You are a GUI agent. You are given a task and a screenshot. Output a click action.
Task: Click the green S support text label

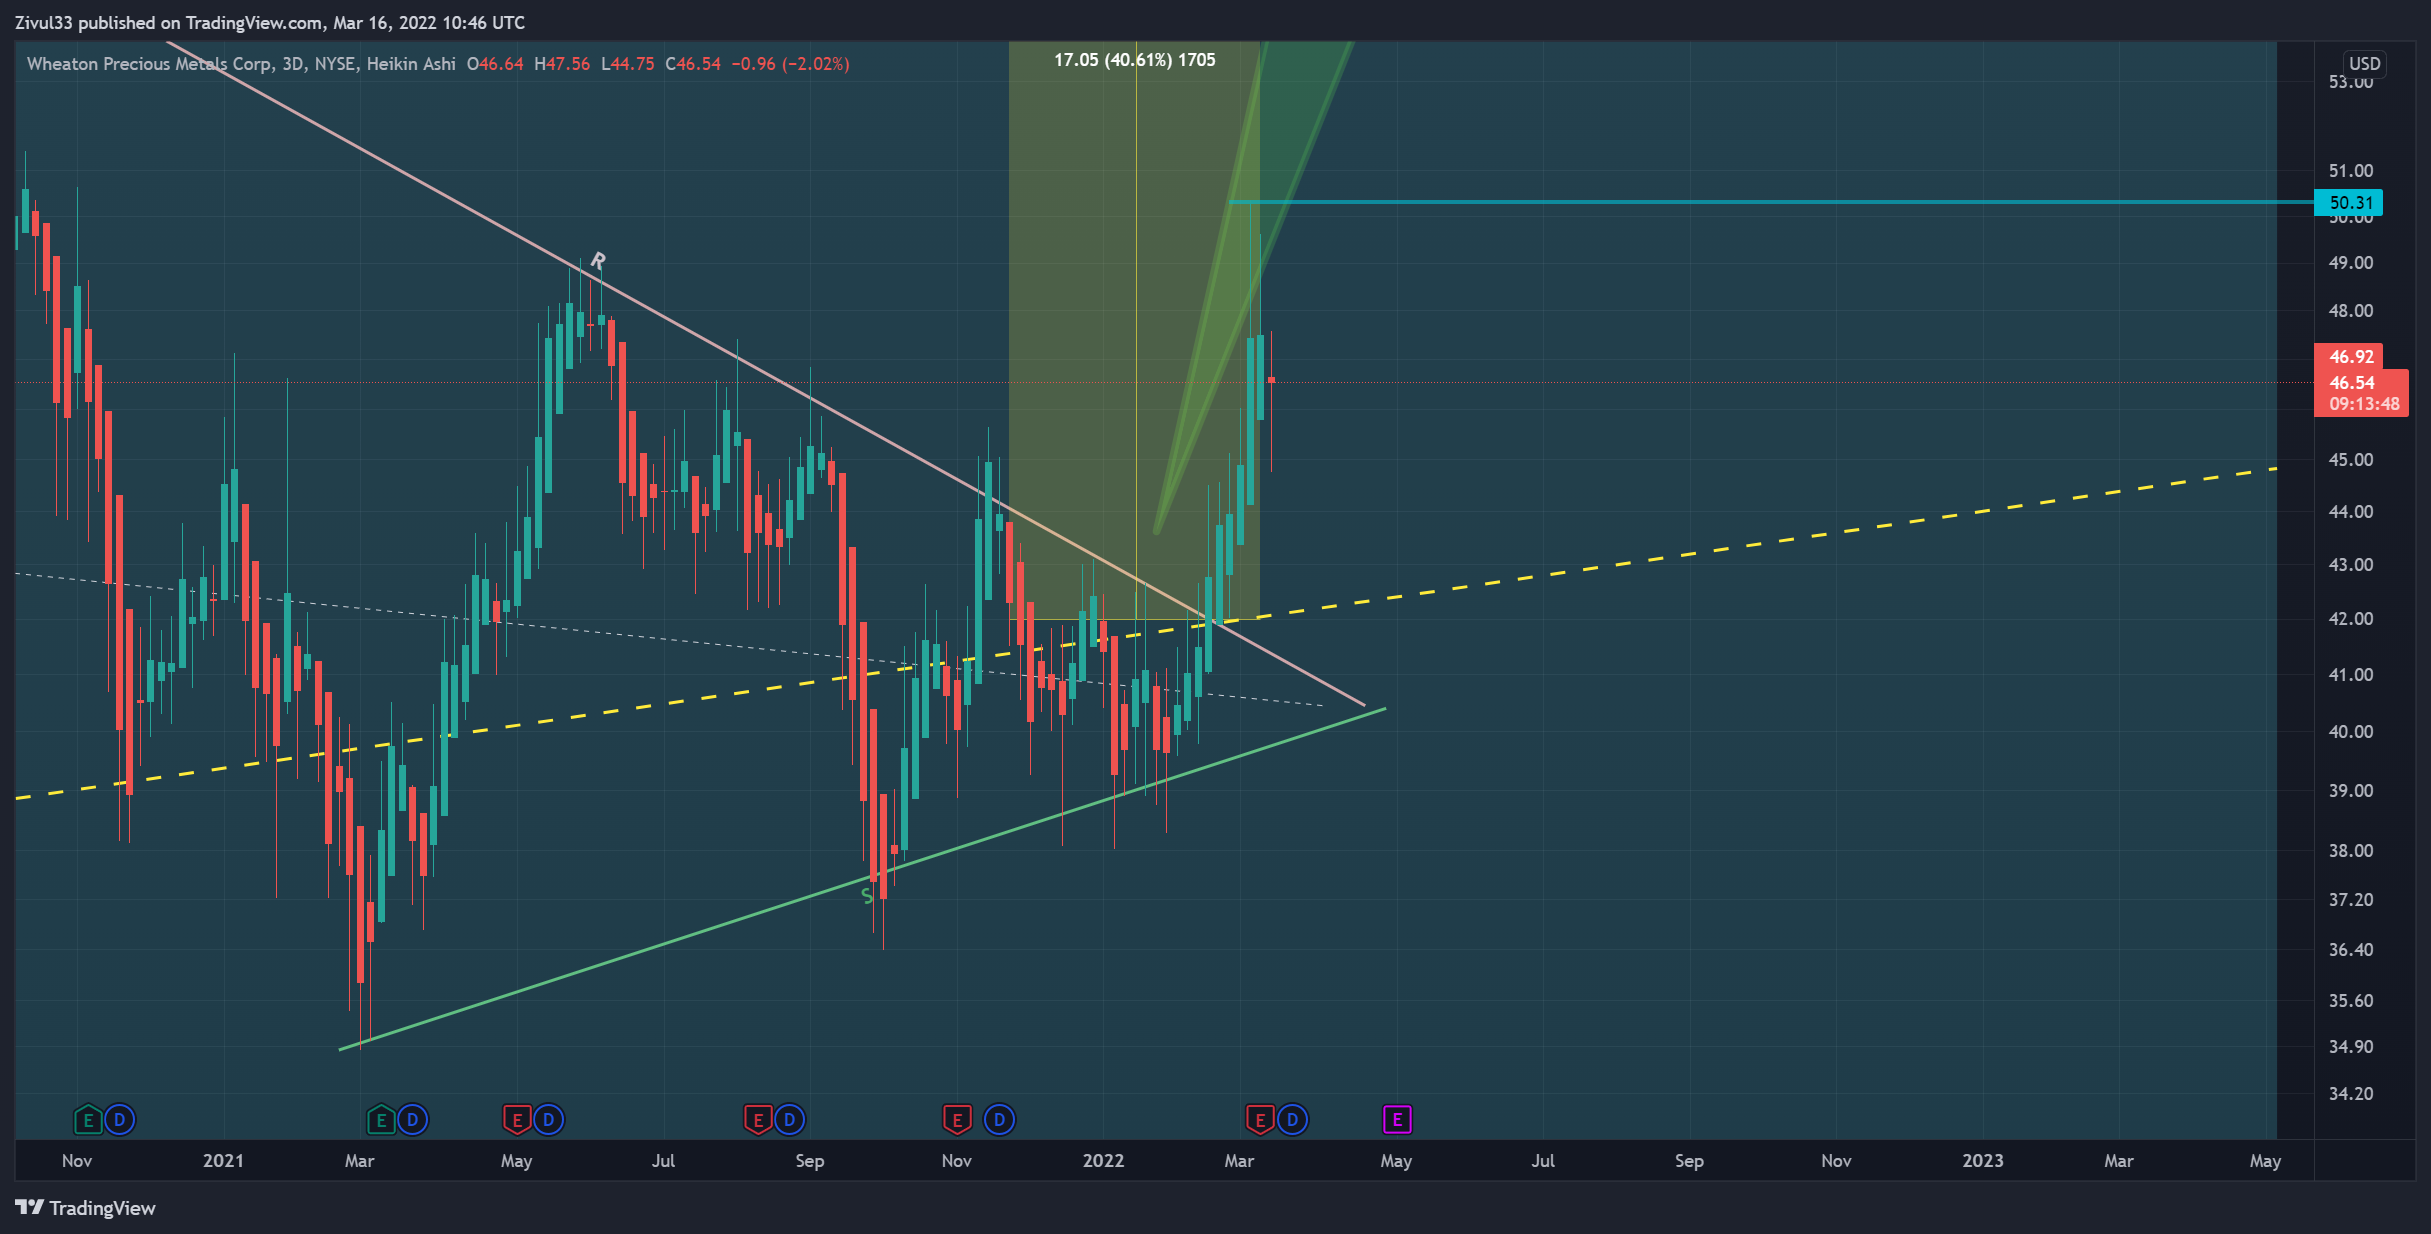867,897
